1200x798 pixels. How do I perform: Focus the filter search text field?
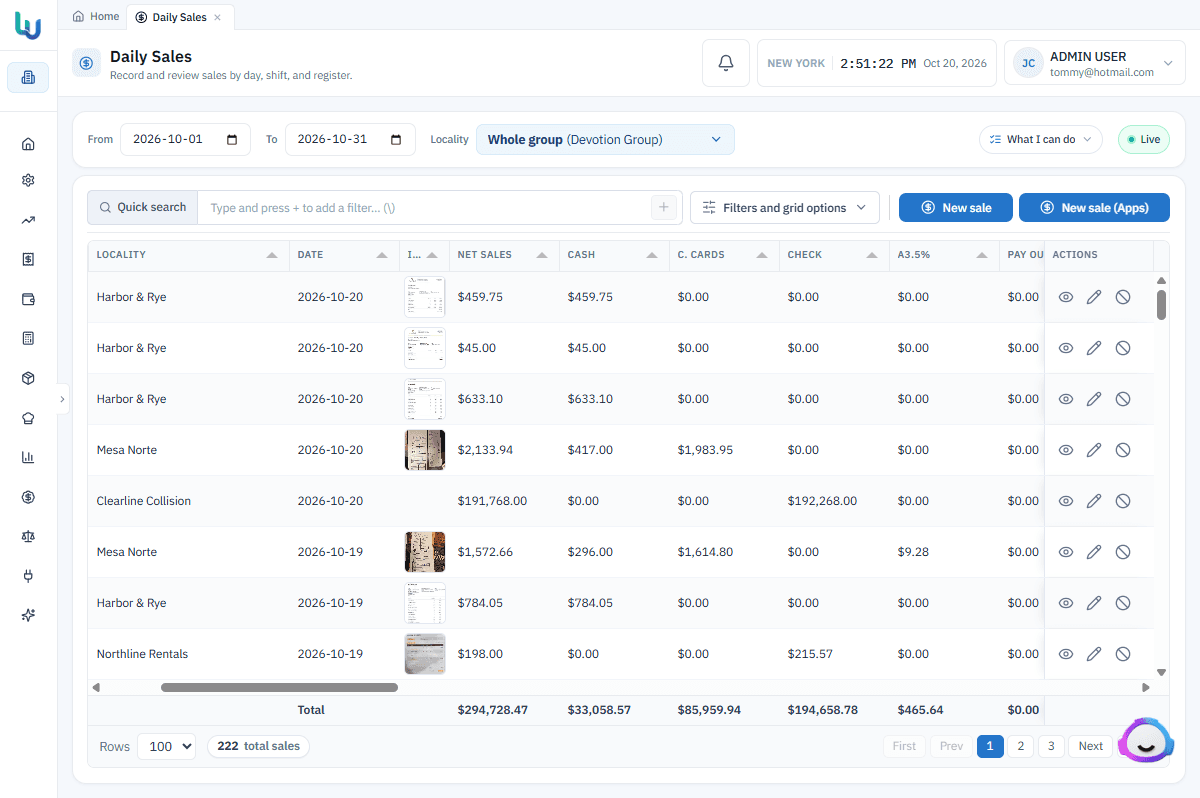424,207
